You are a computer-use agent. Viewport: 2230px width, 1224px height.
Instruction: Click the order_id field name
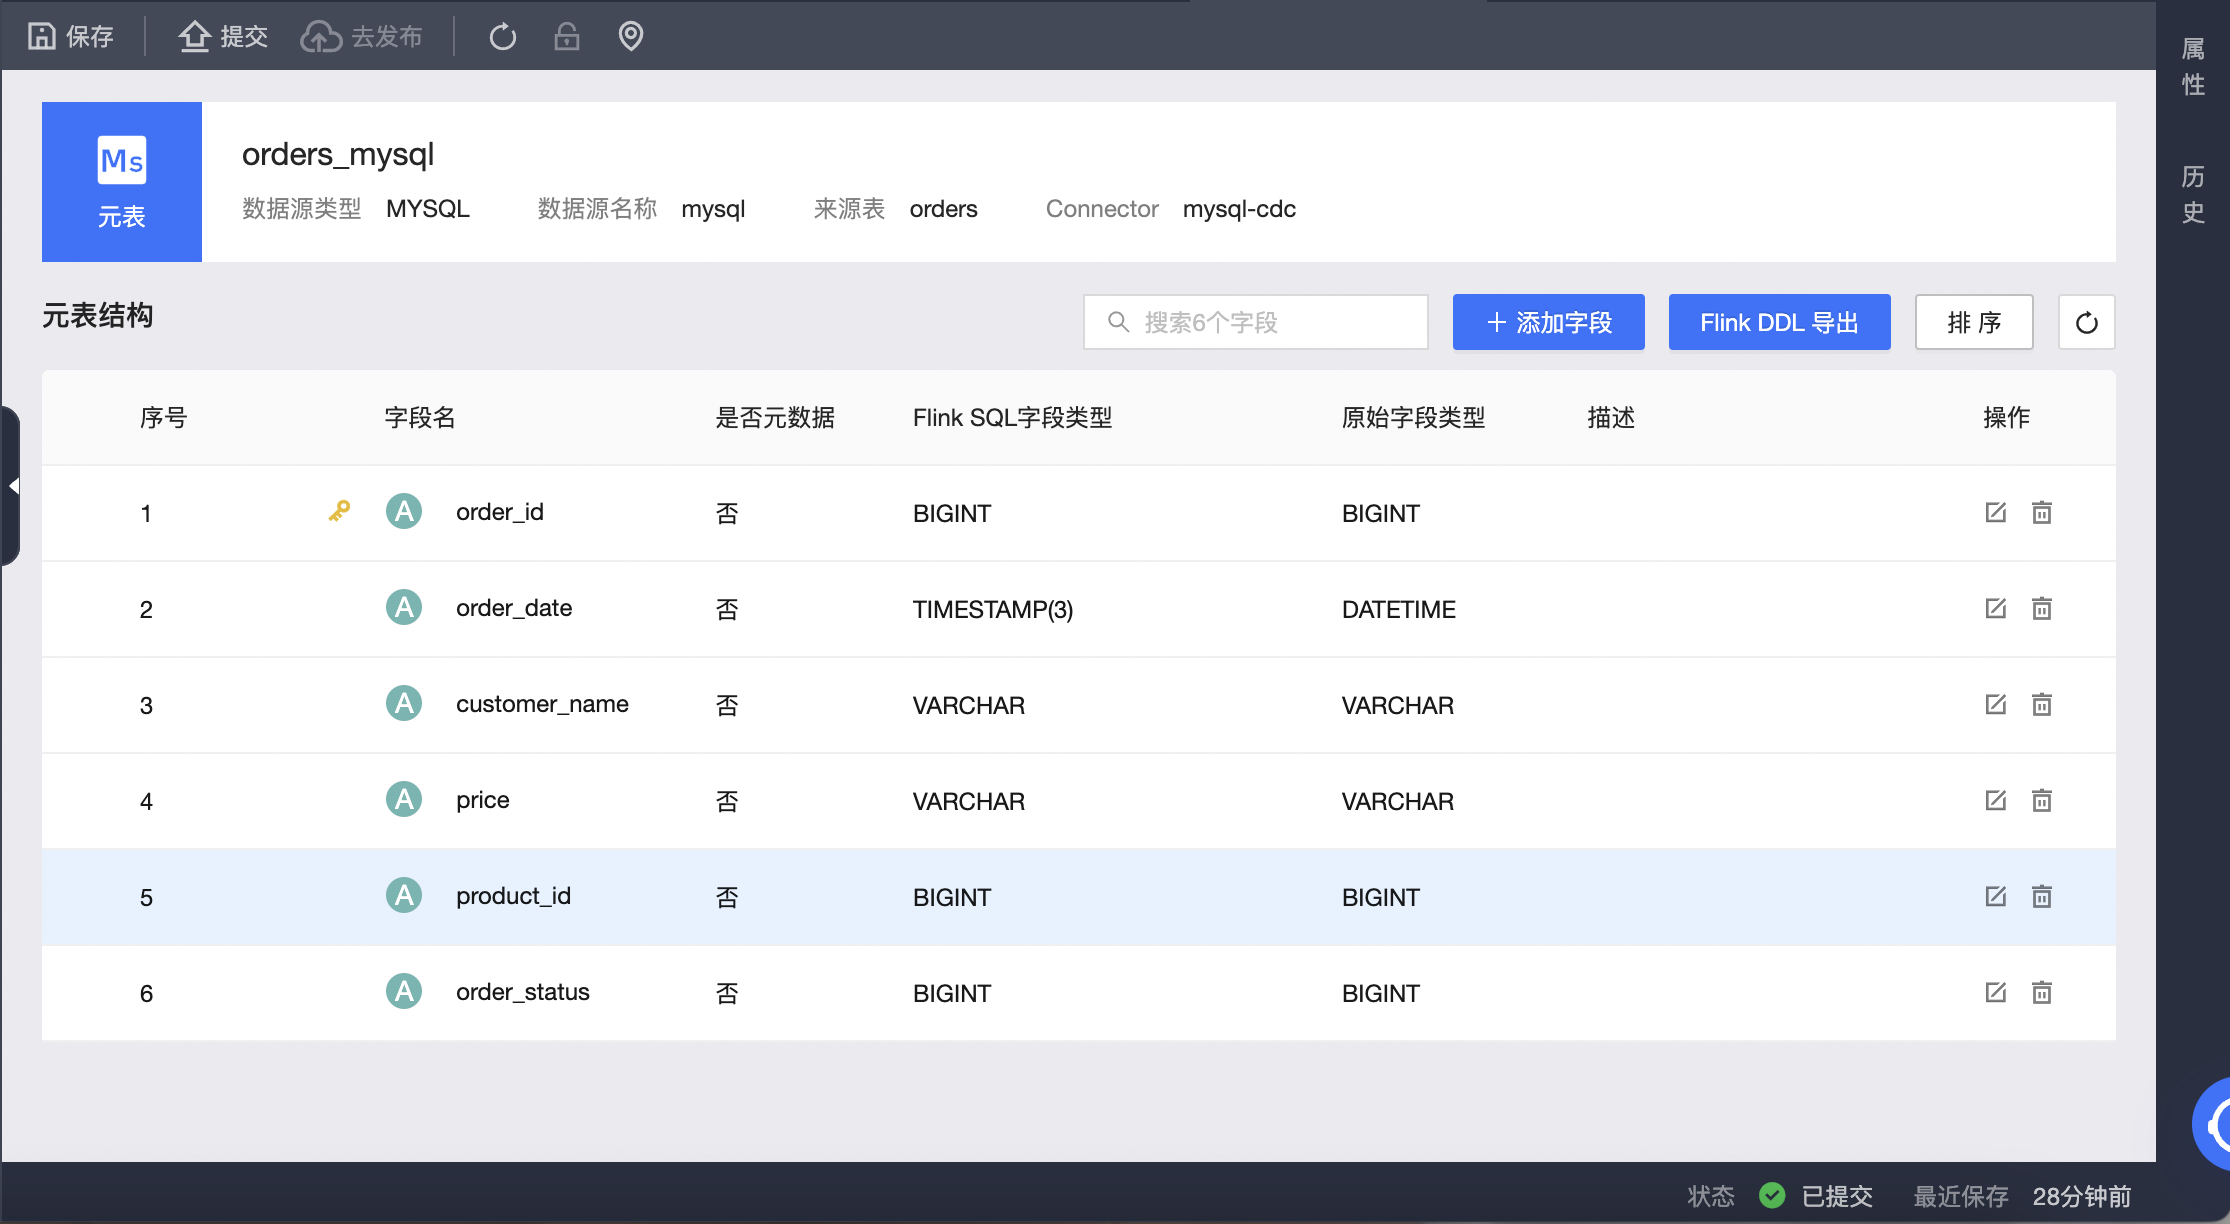pyautogui.click(x=500, y=512)
